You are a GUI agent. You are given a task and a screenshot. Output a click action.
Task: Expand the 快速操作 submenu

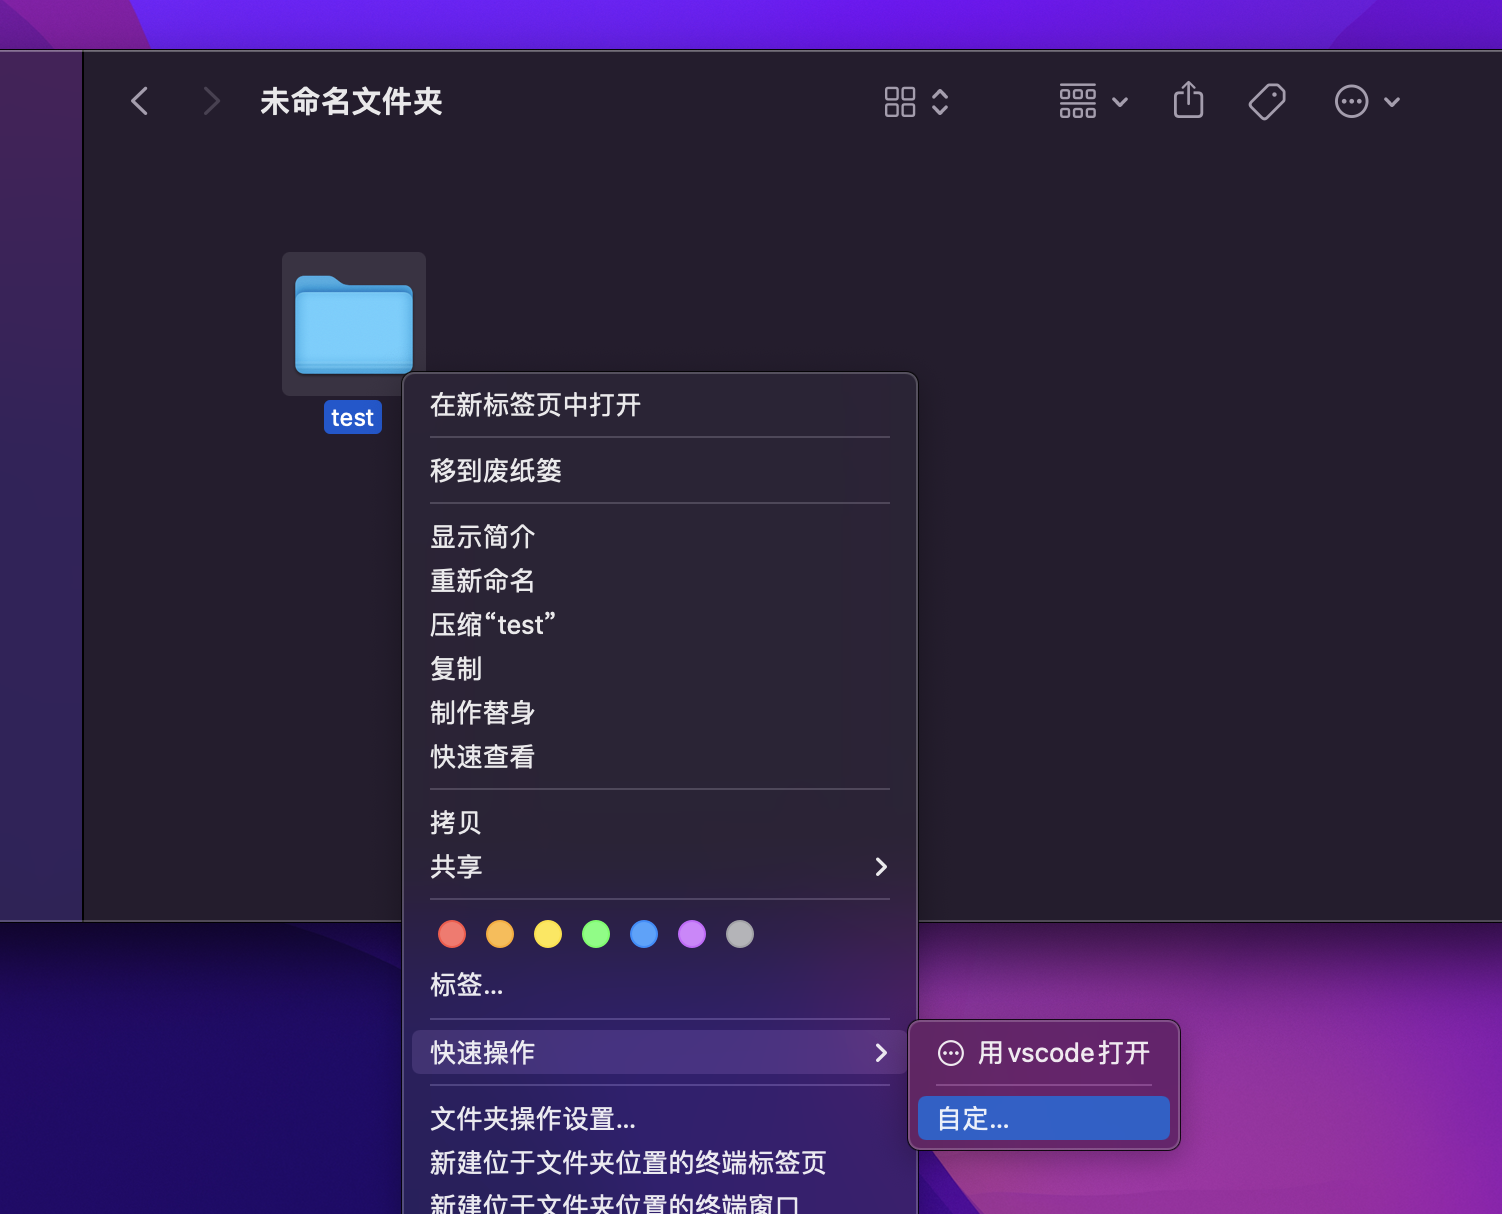[x=659, y=1052]
